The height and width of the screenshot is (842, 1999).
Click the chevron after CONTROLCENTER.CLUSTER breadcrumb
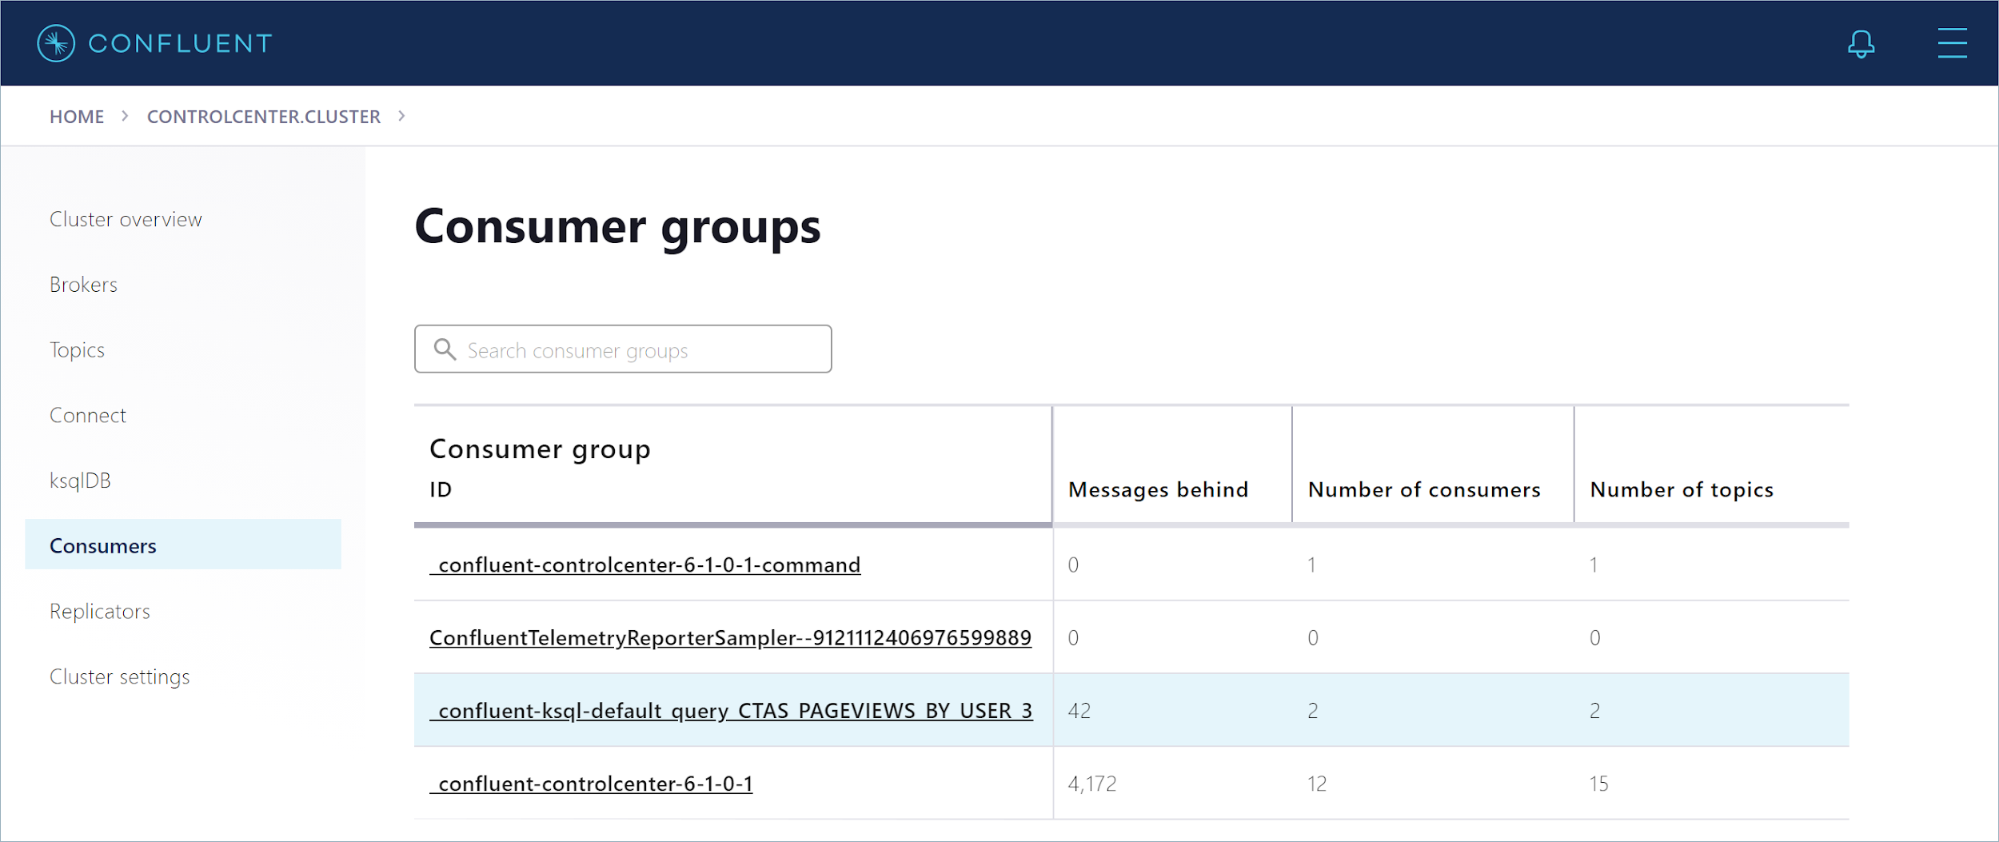[x=402, y=116]
